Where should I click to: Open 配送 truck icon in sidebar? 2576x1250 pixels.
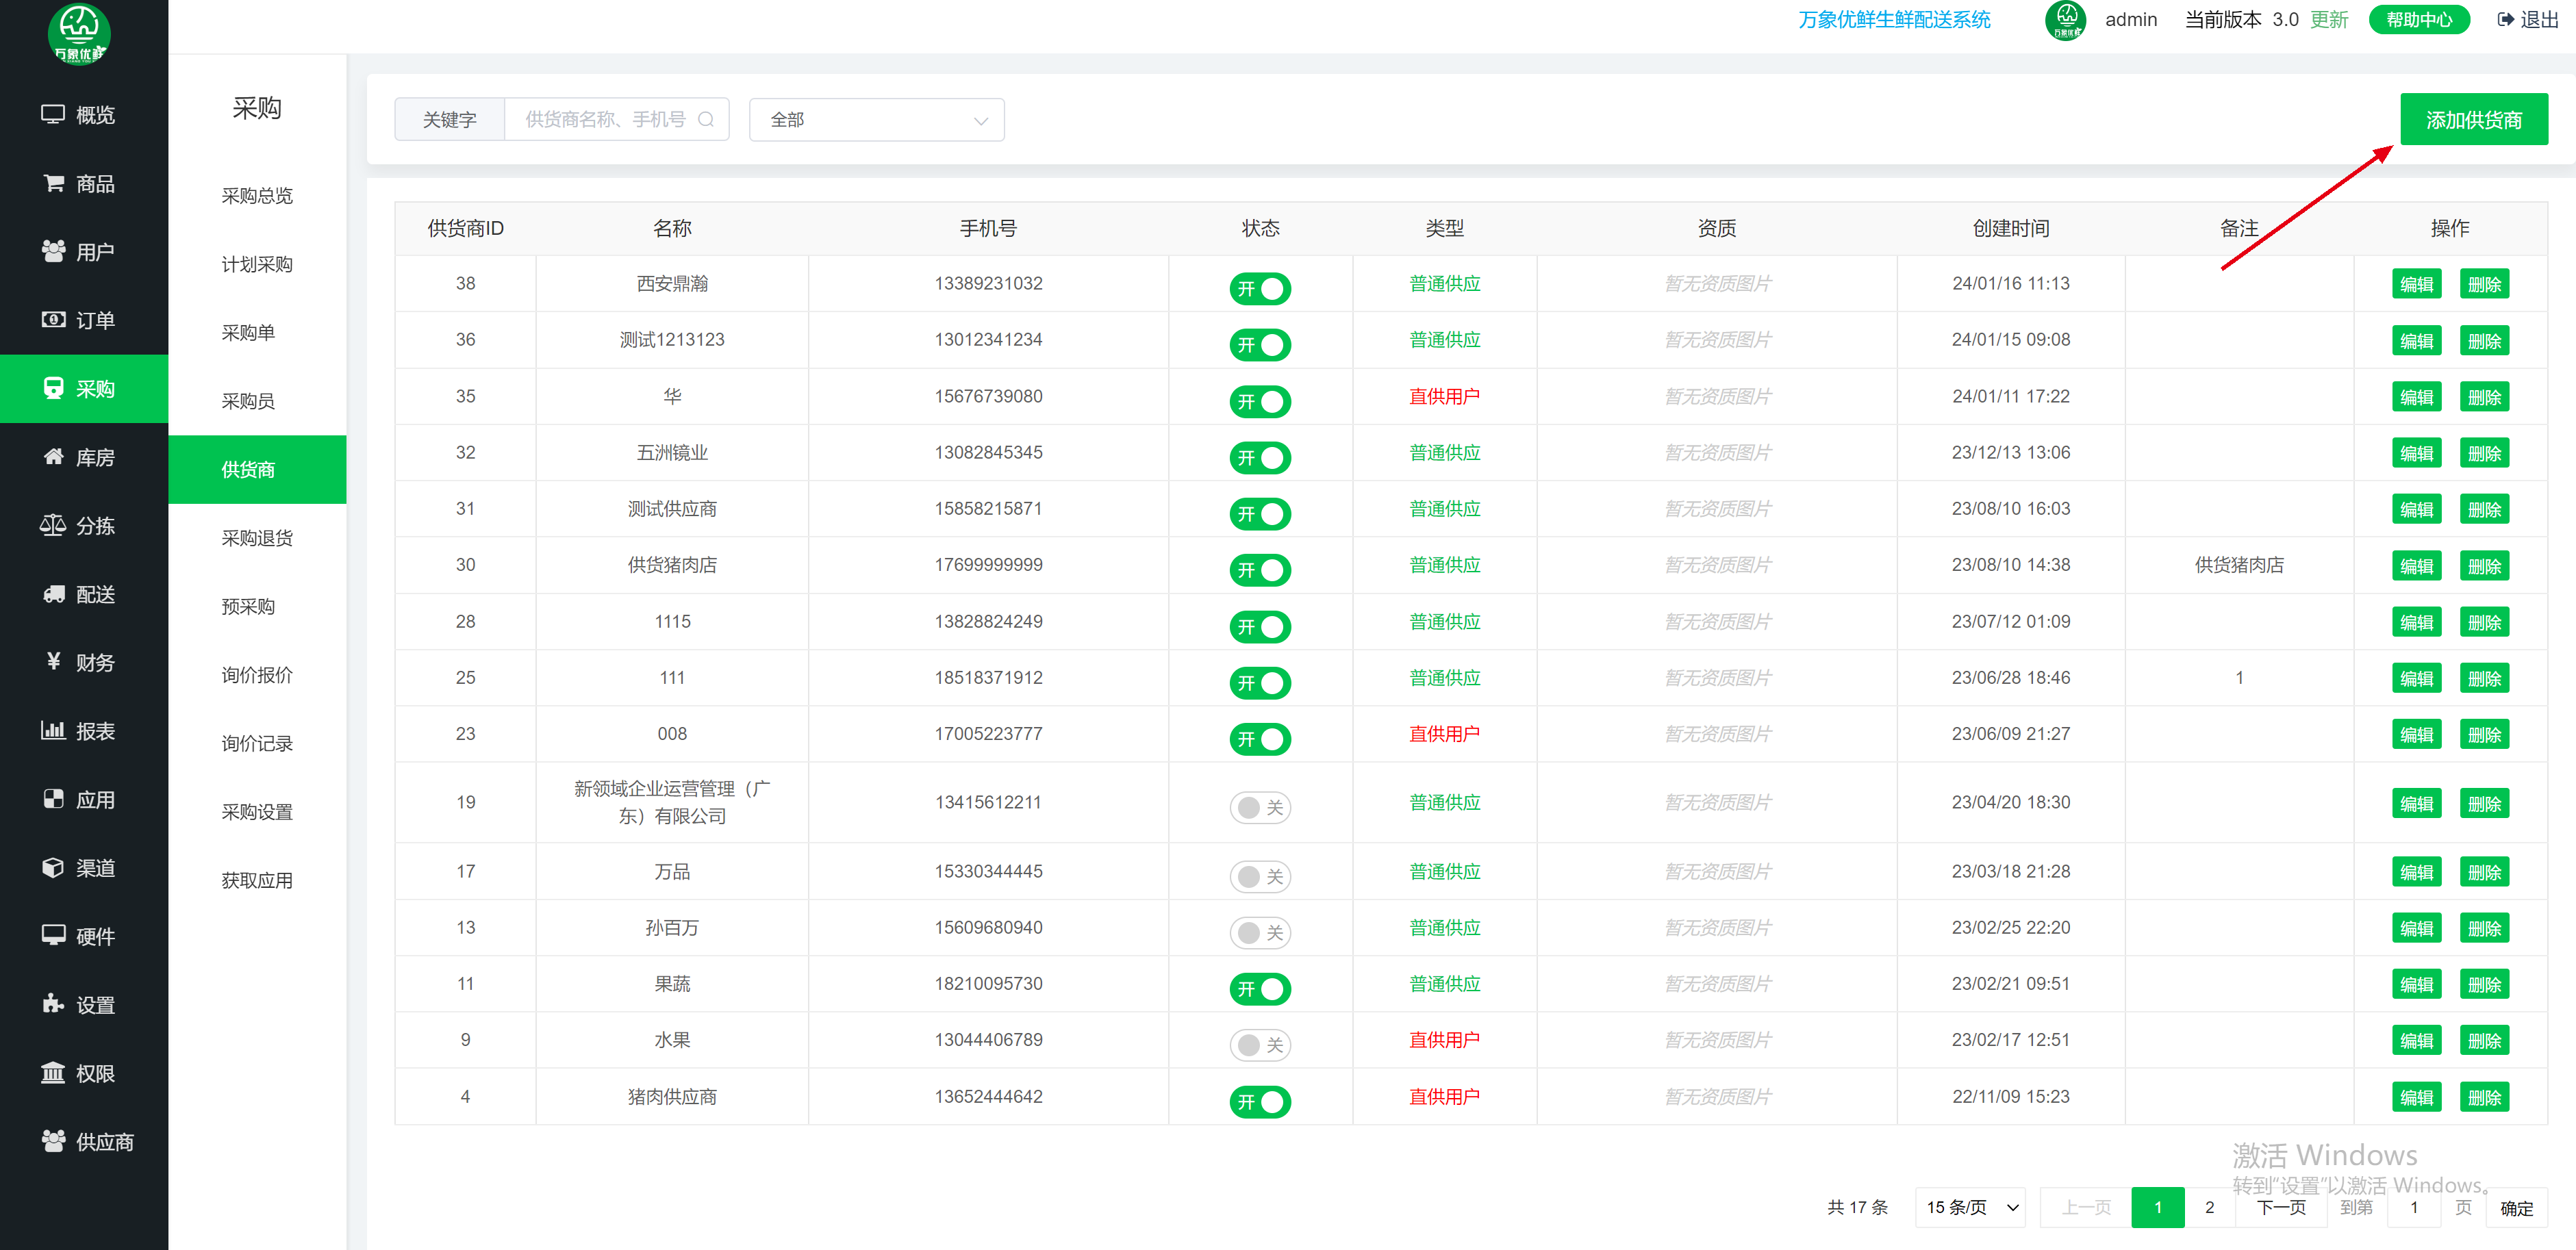53,594
